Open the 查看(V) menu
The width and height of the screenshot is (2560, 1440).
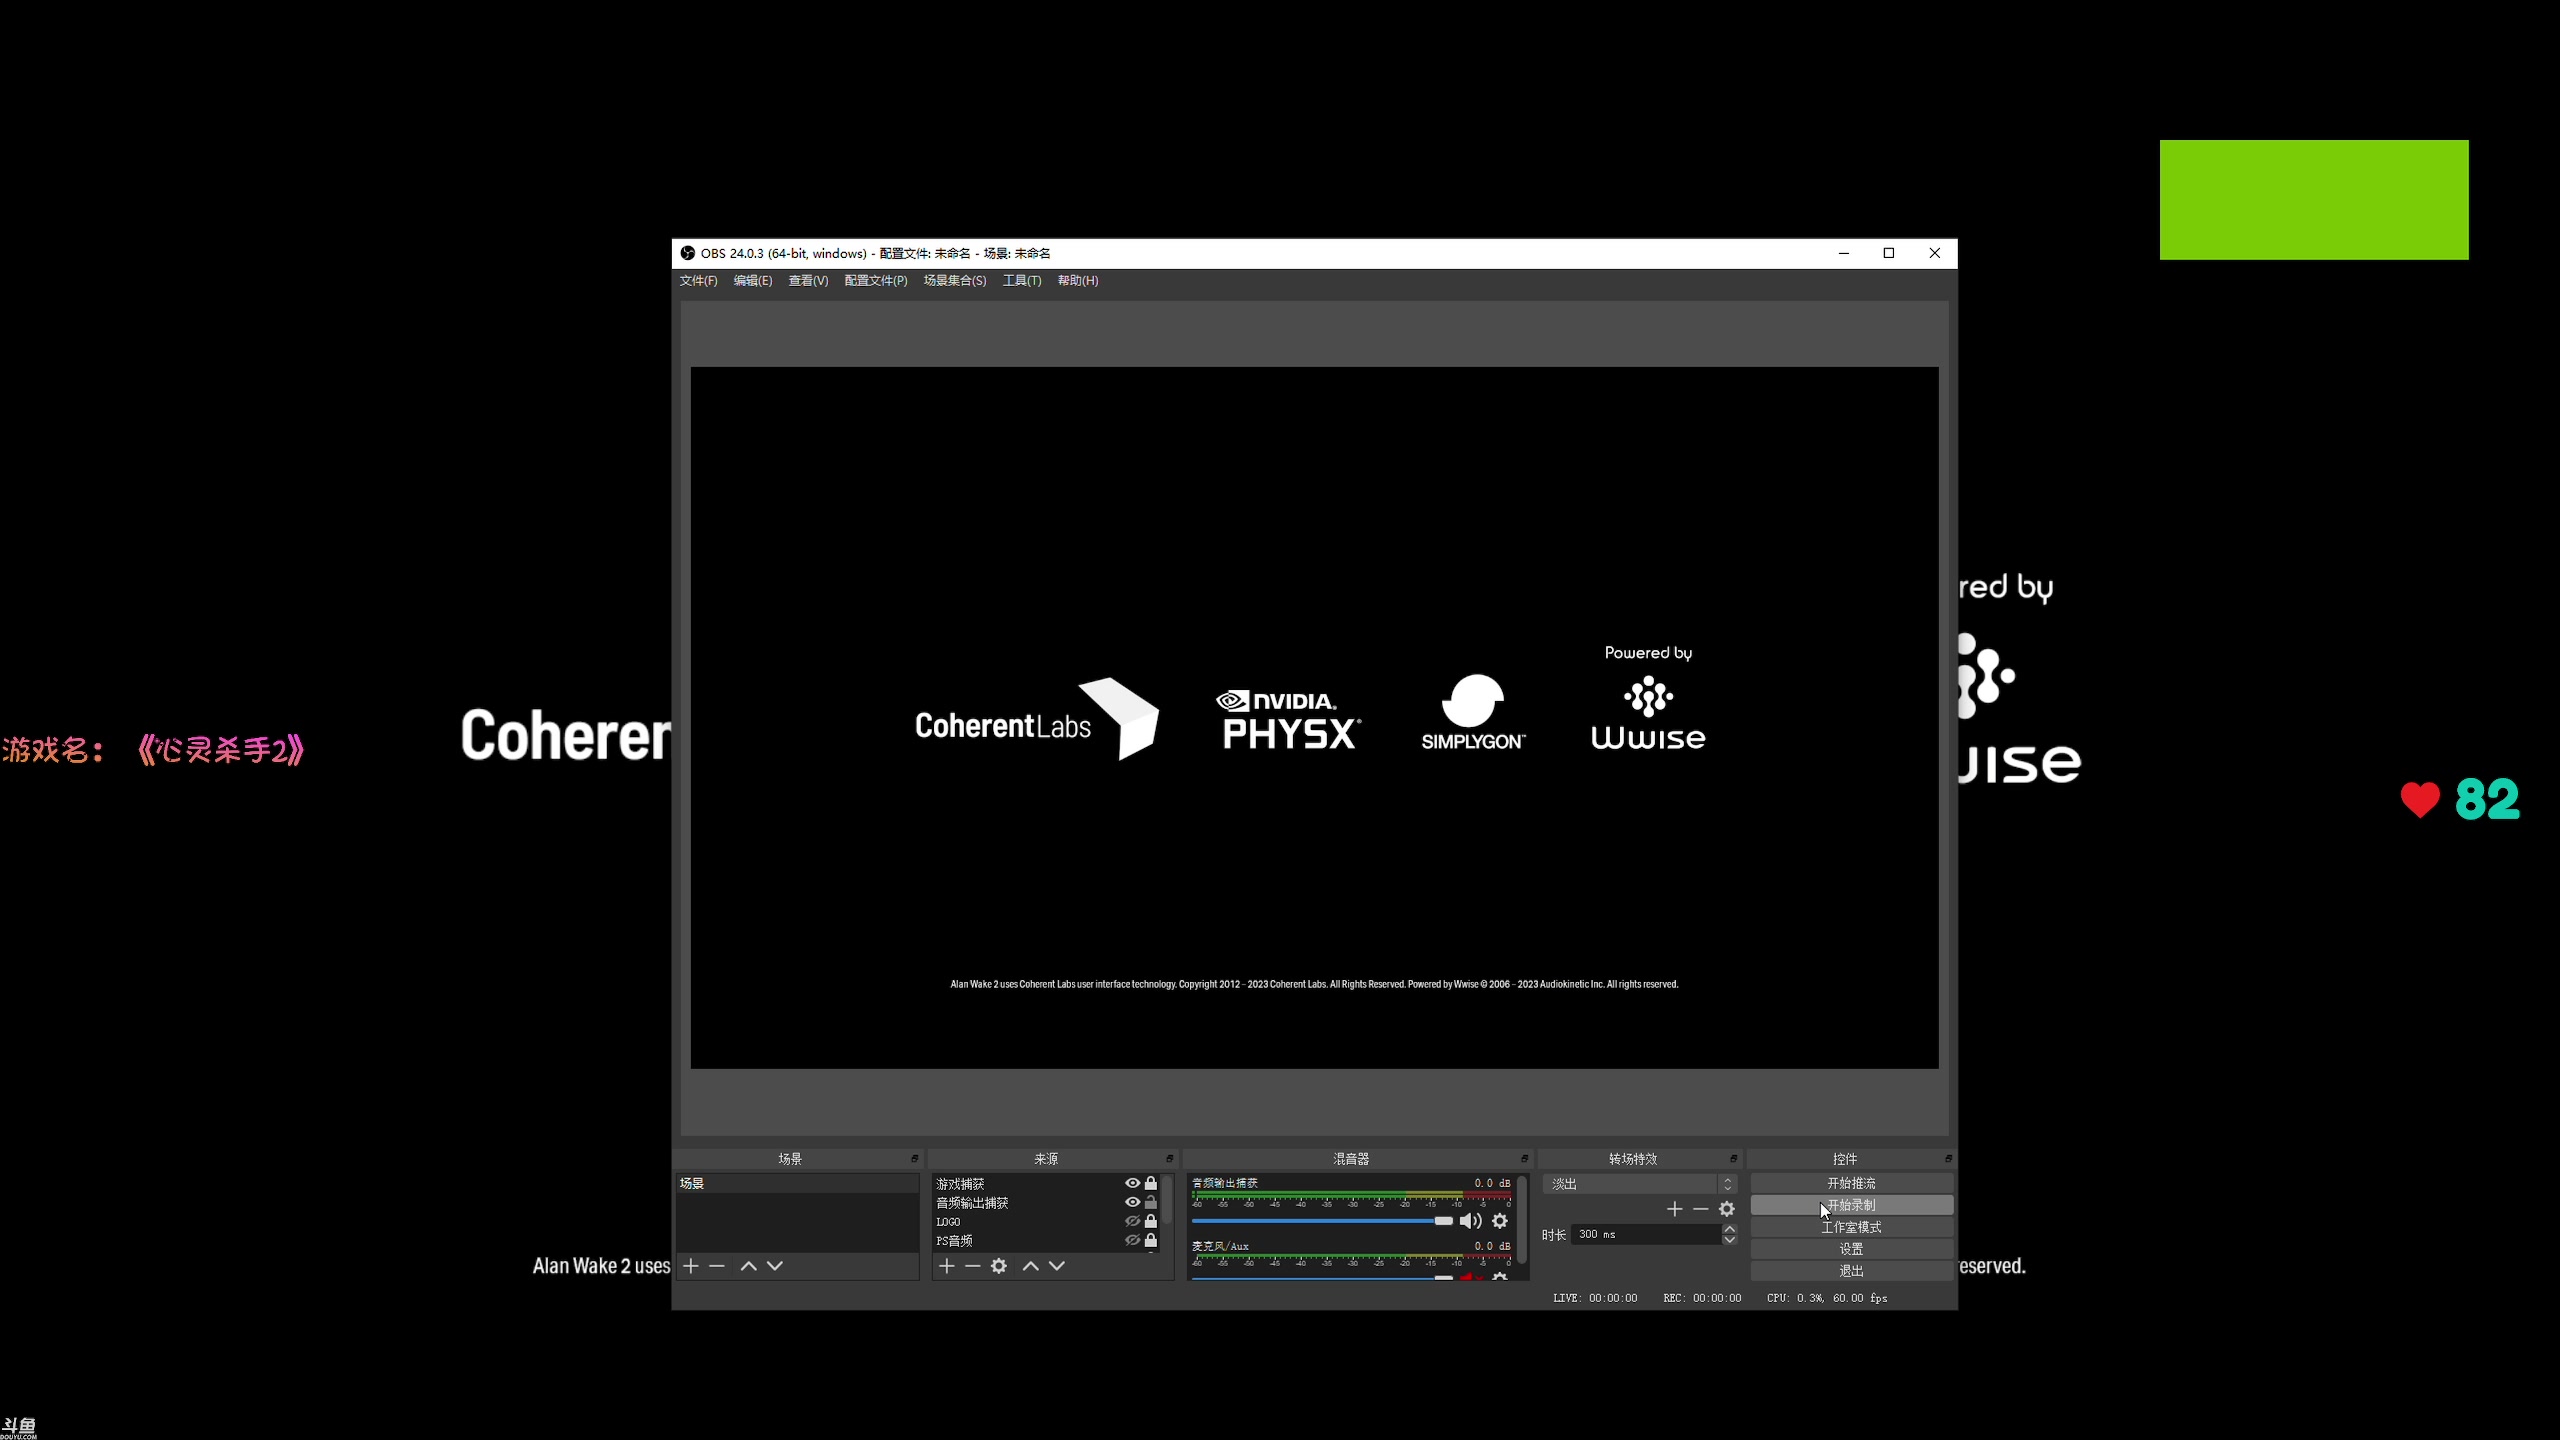pos(808,281)
